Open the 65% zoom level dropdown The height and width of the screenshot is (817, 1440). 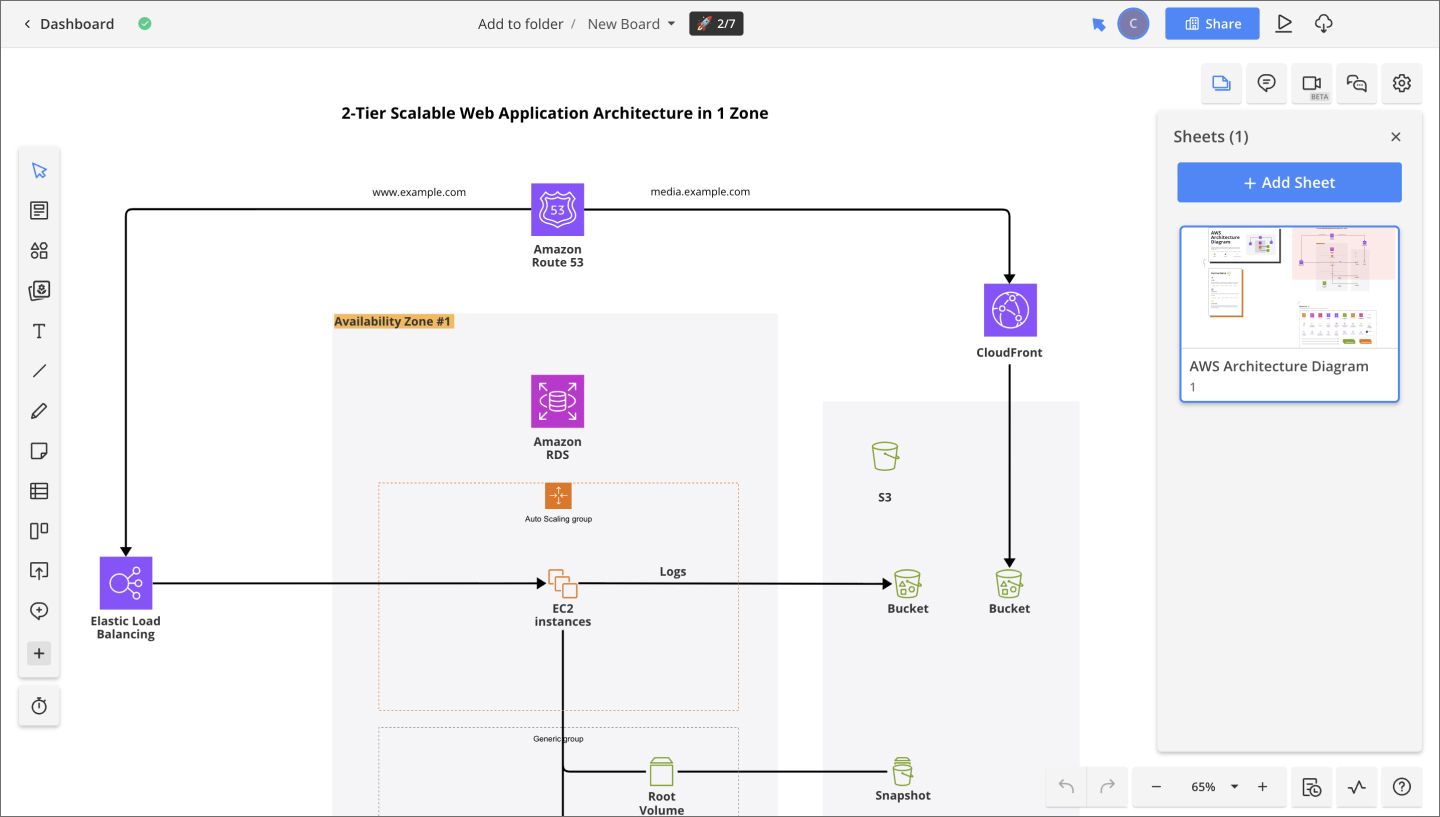(x=1214, y=787)
